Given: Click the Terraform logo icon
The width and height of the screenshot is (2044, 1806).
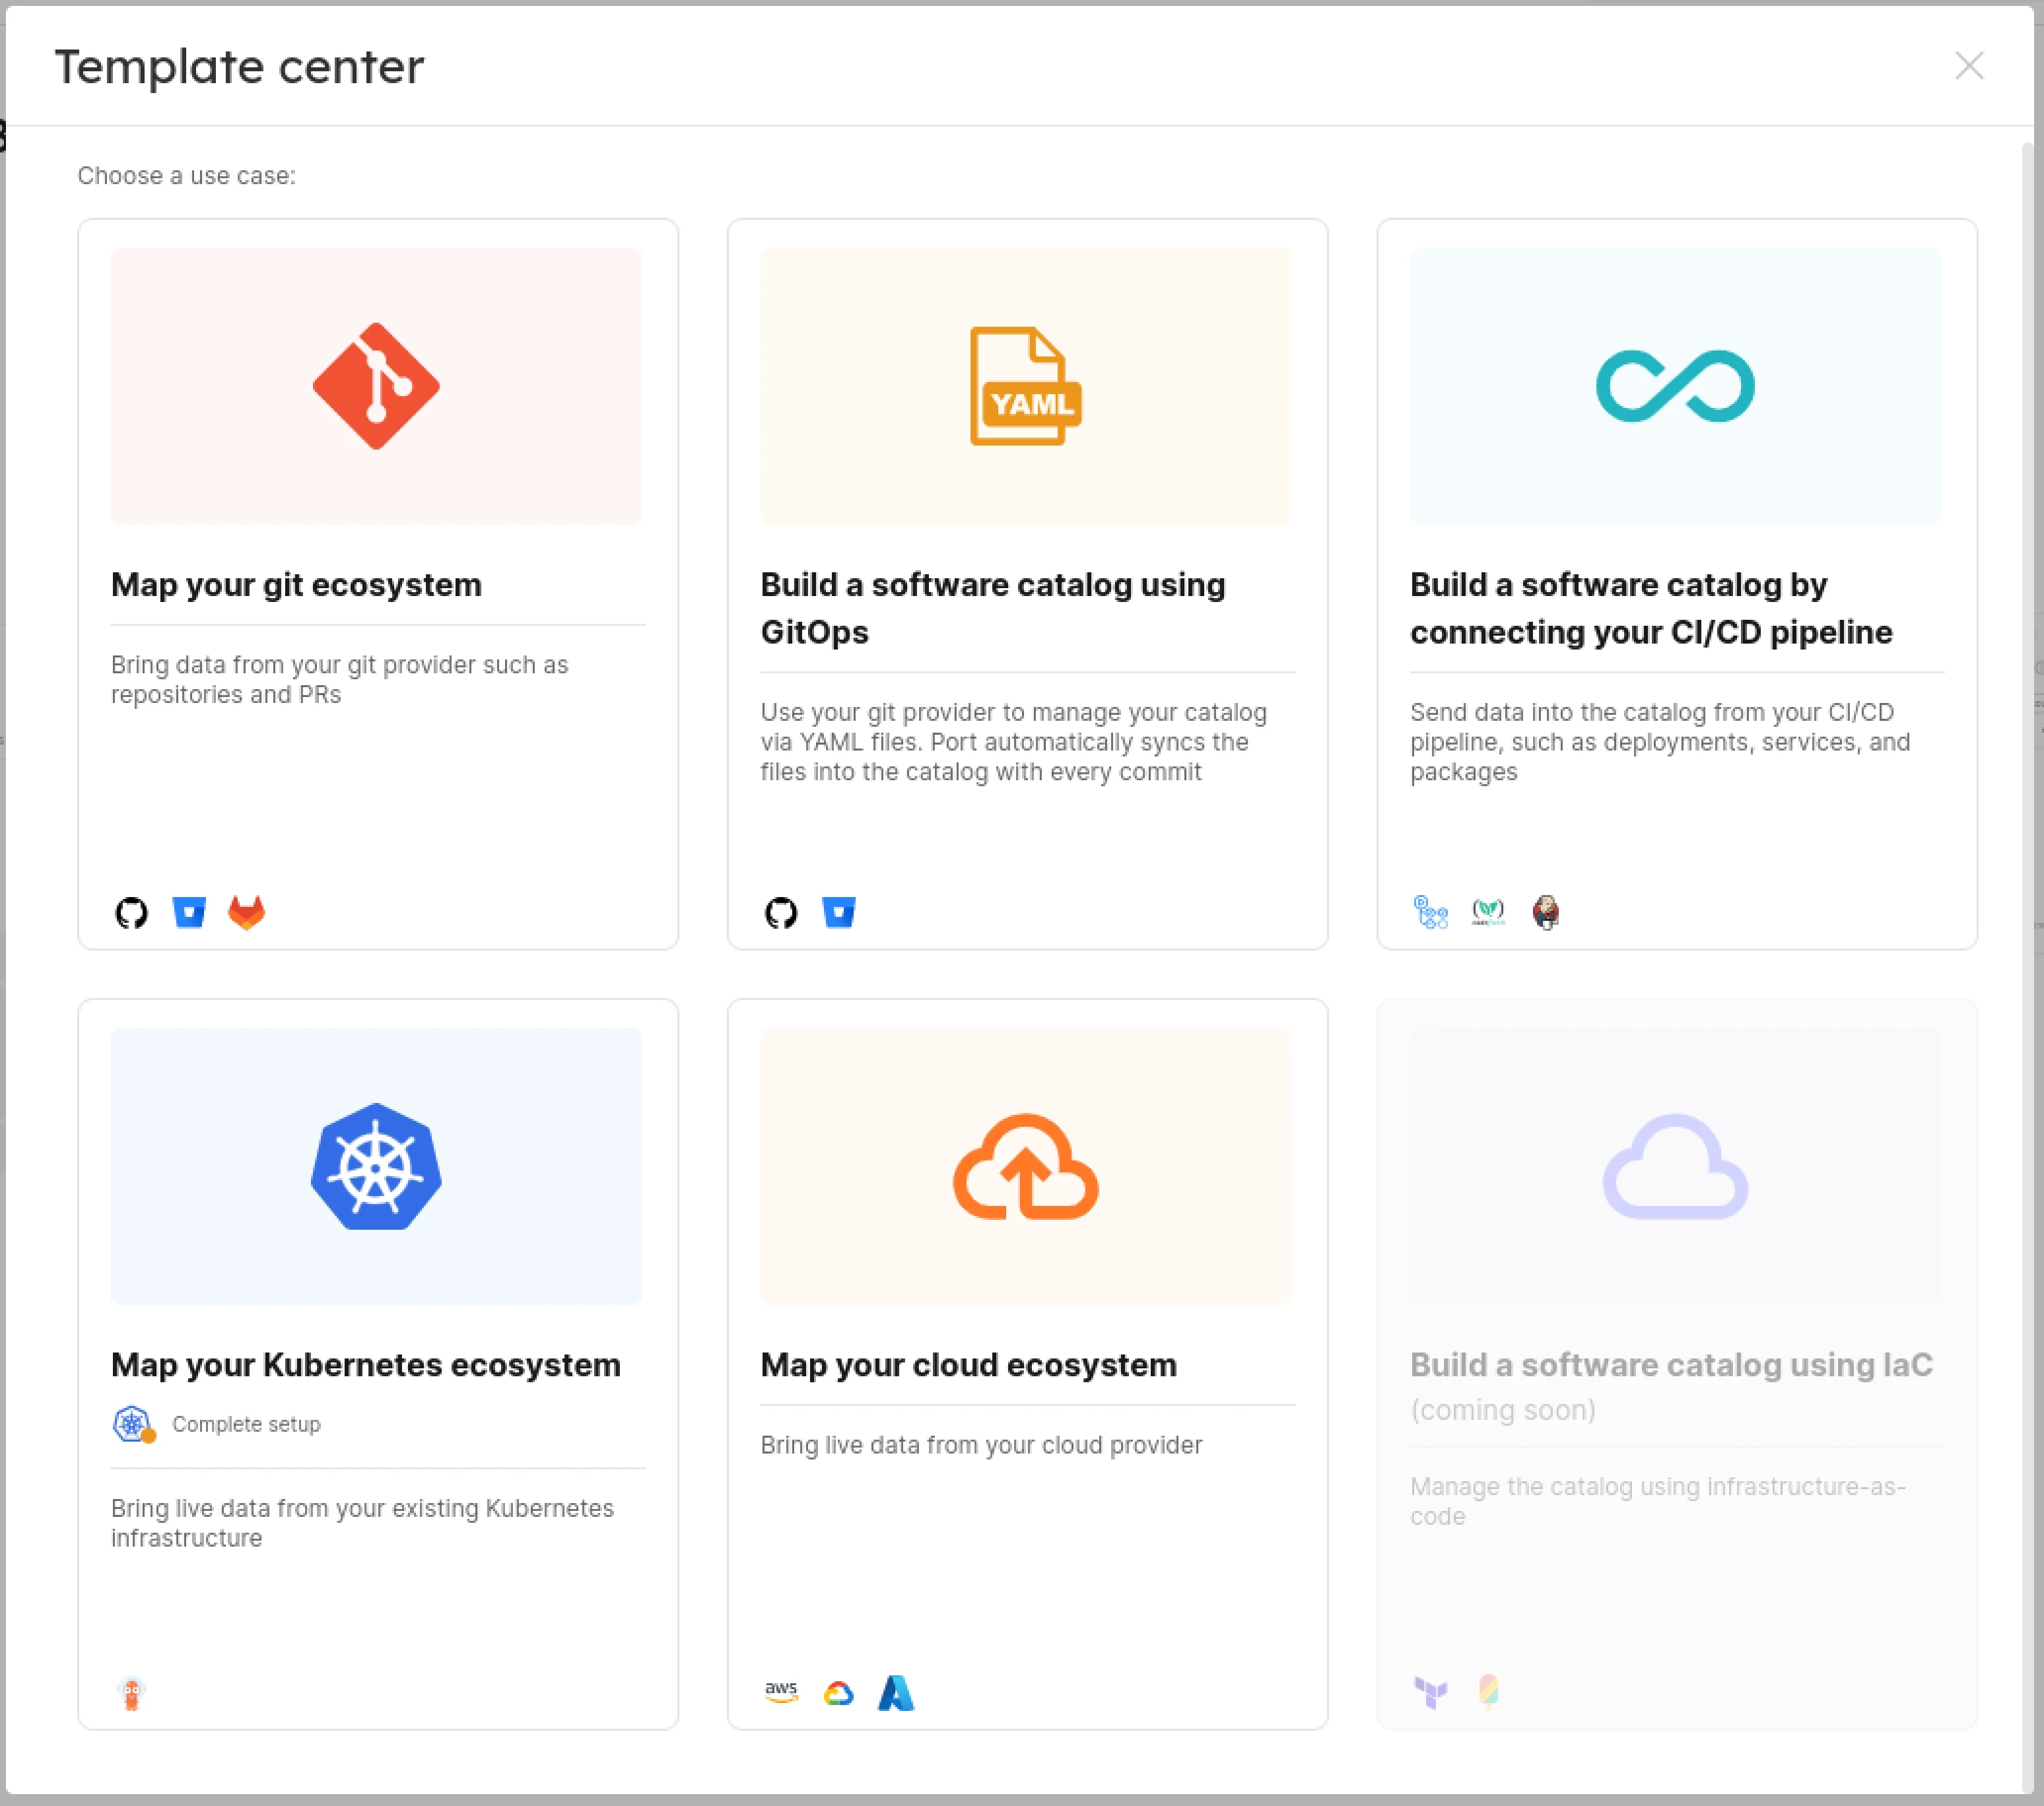Looking at the screenshot, I should pos(1431,1692).
